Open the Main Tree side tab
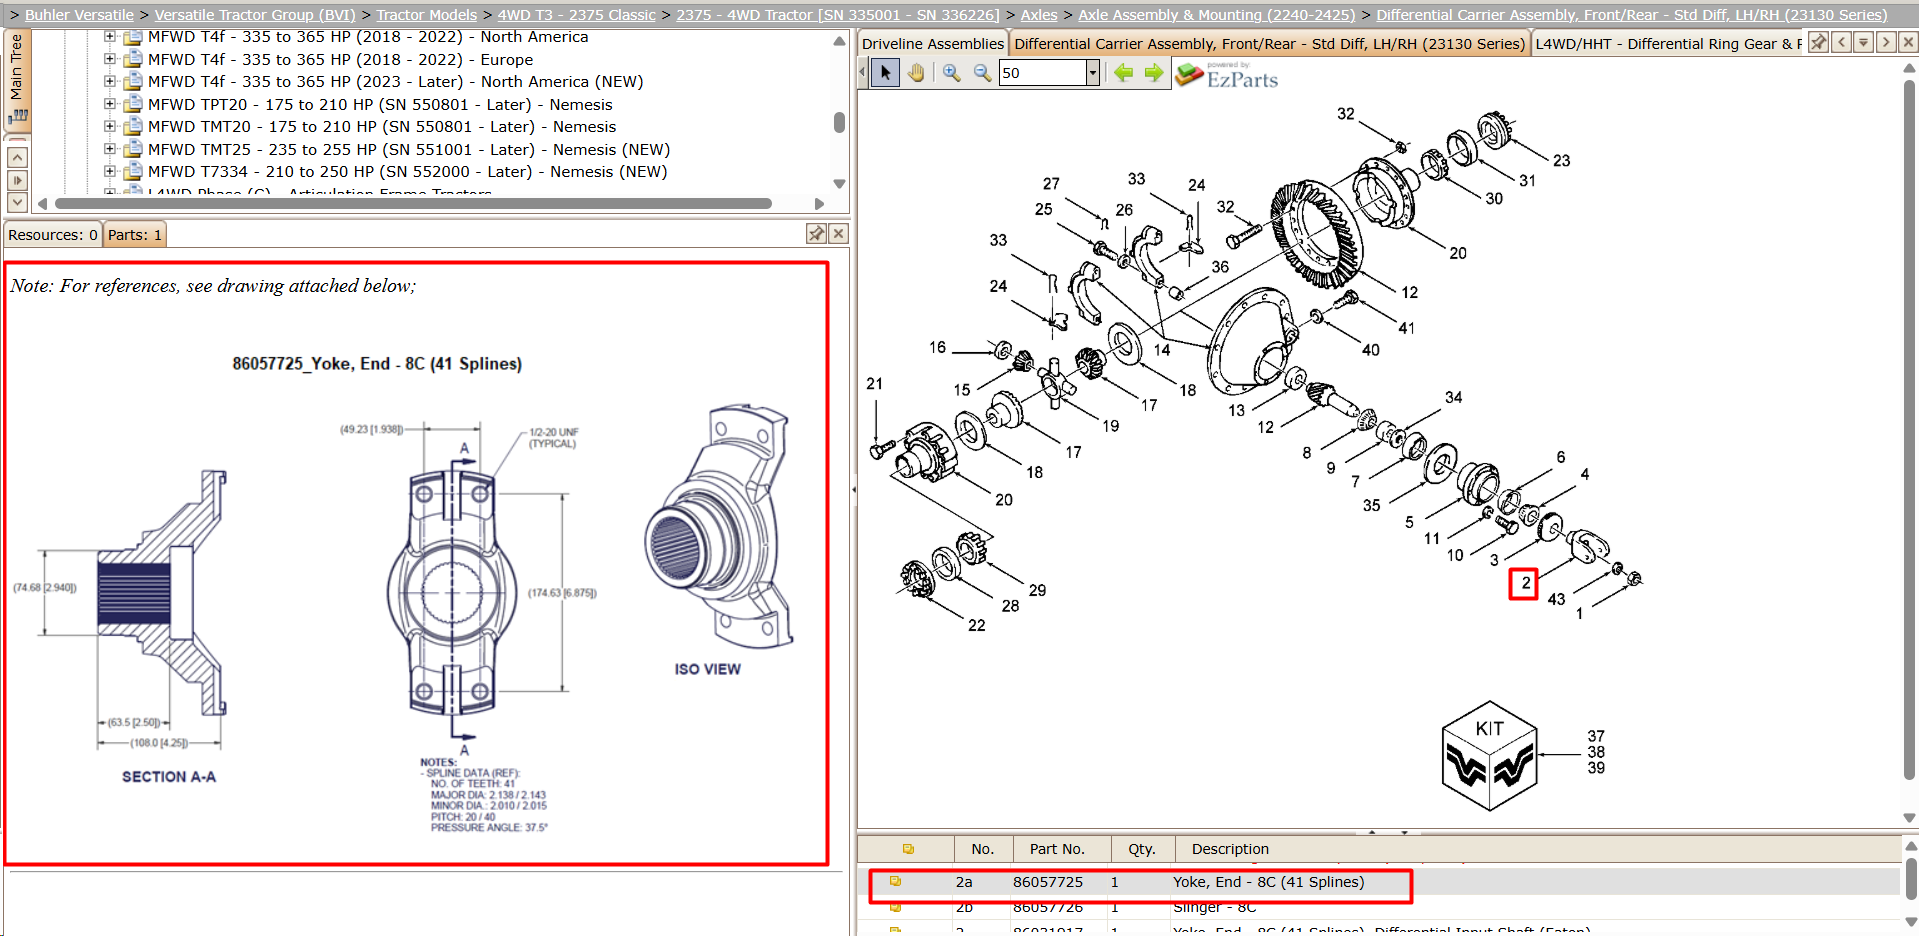 [17, 80]
